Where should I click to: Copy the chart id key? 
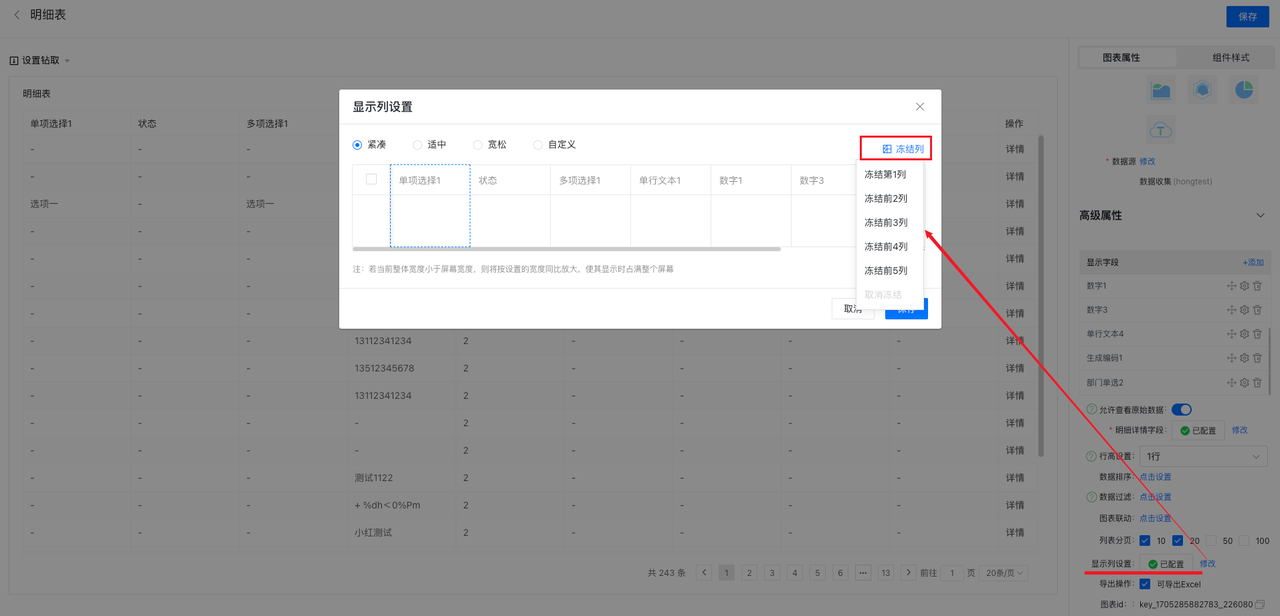coord(1260,605)
